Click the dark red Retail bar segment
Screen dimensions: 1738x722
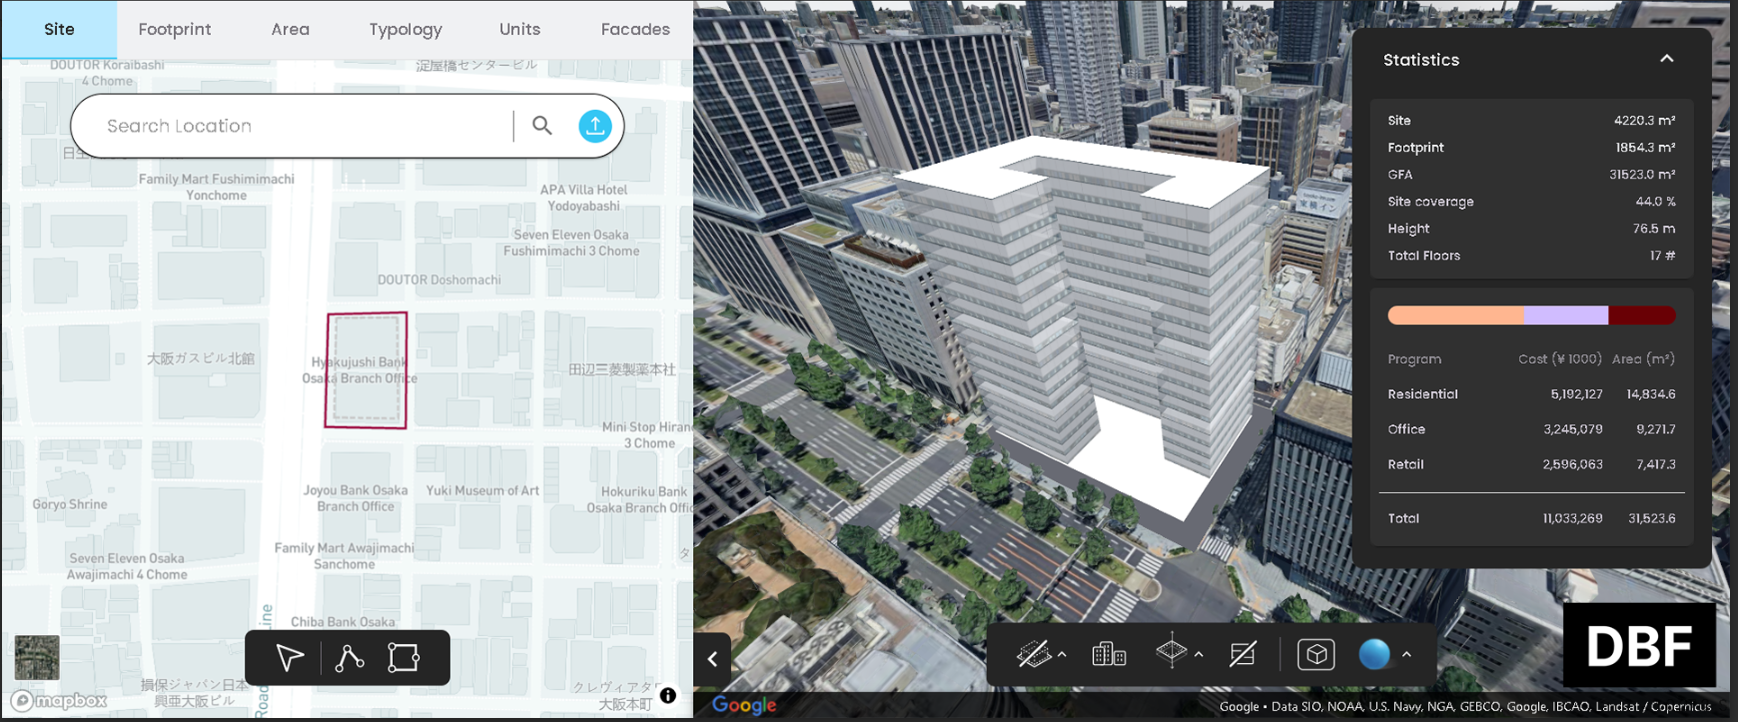pos(1642,315)
